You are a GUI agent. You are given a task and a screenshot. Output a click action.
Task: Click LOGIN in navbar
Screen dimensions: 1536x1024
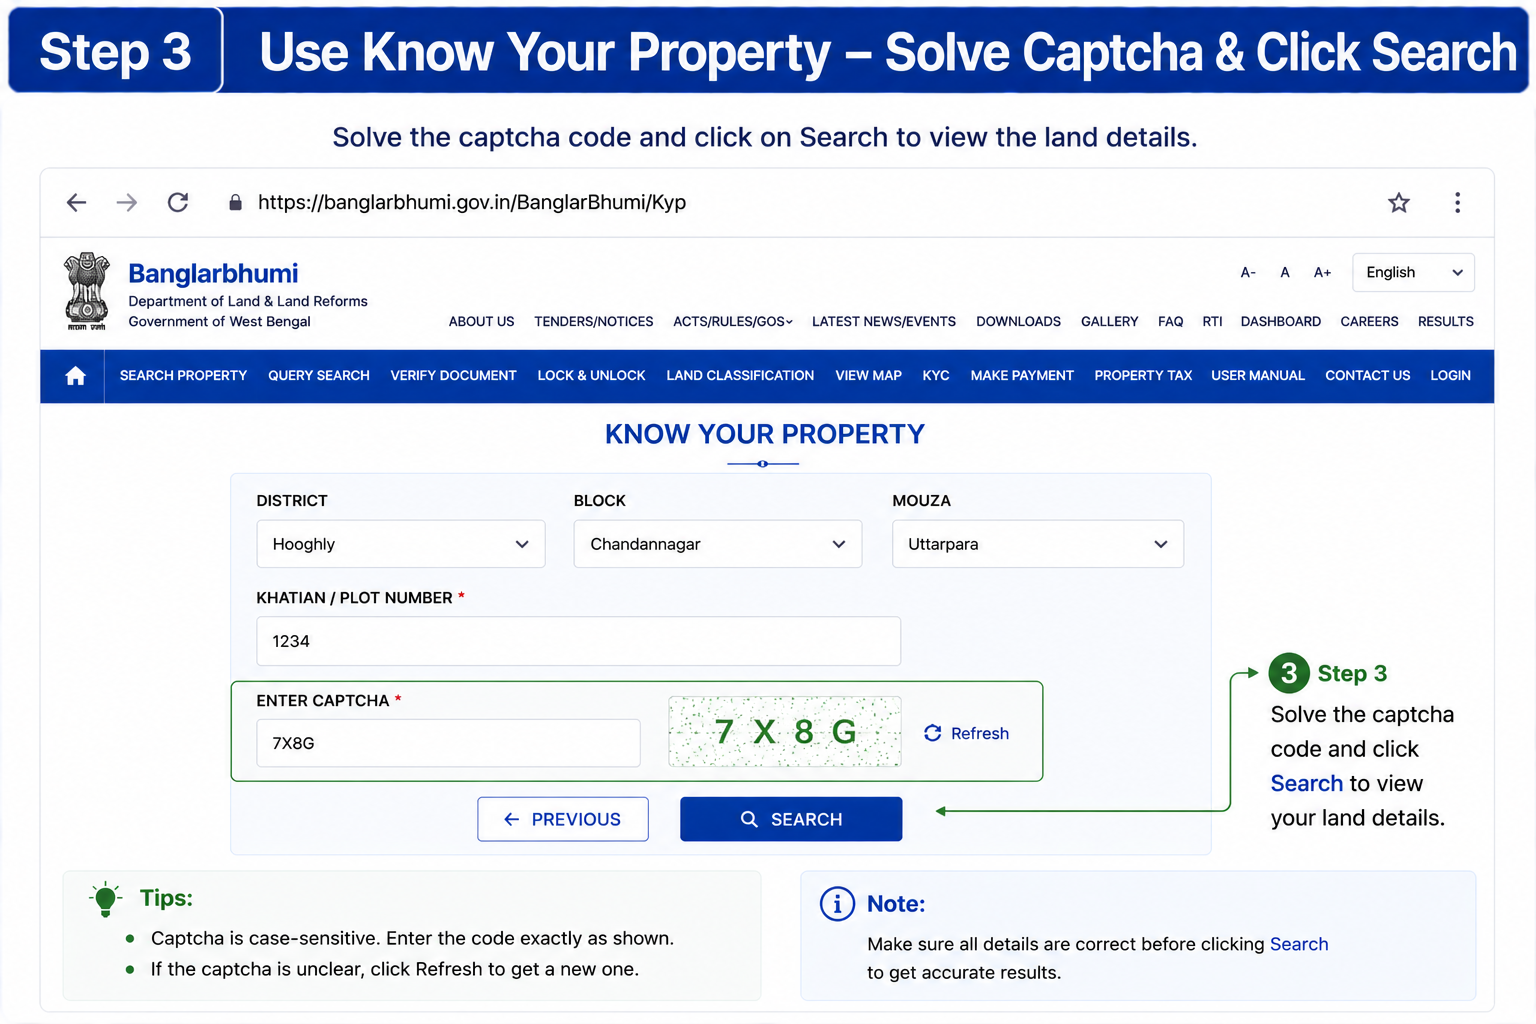coord(1450,375)
